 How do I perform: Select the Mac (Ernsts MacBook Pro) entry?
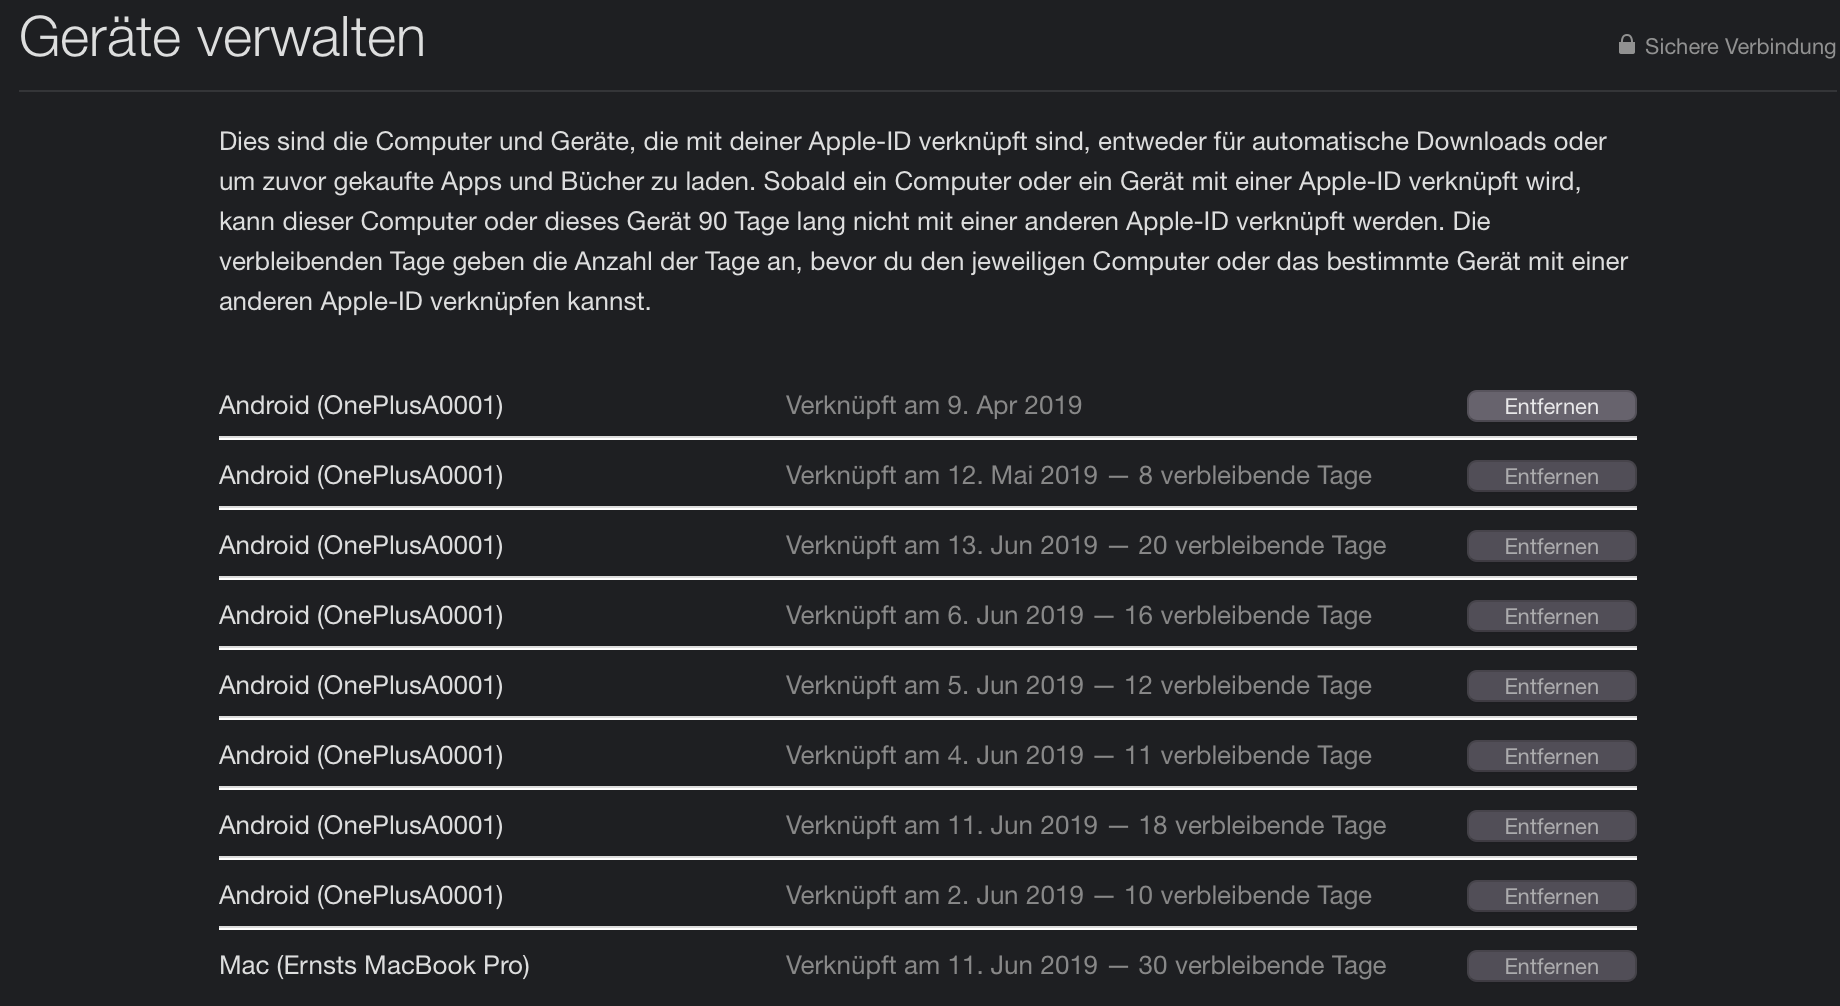click(x=374, y=965)
